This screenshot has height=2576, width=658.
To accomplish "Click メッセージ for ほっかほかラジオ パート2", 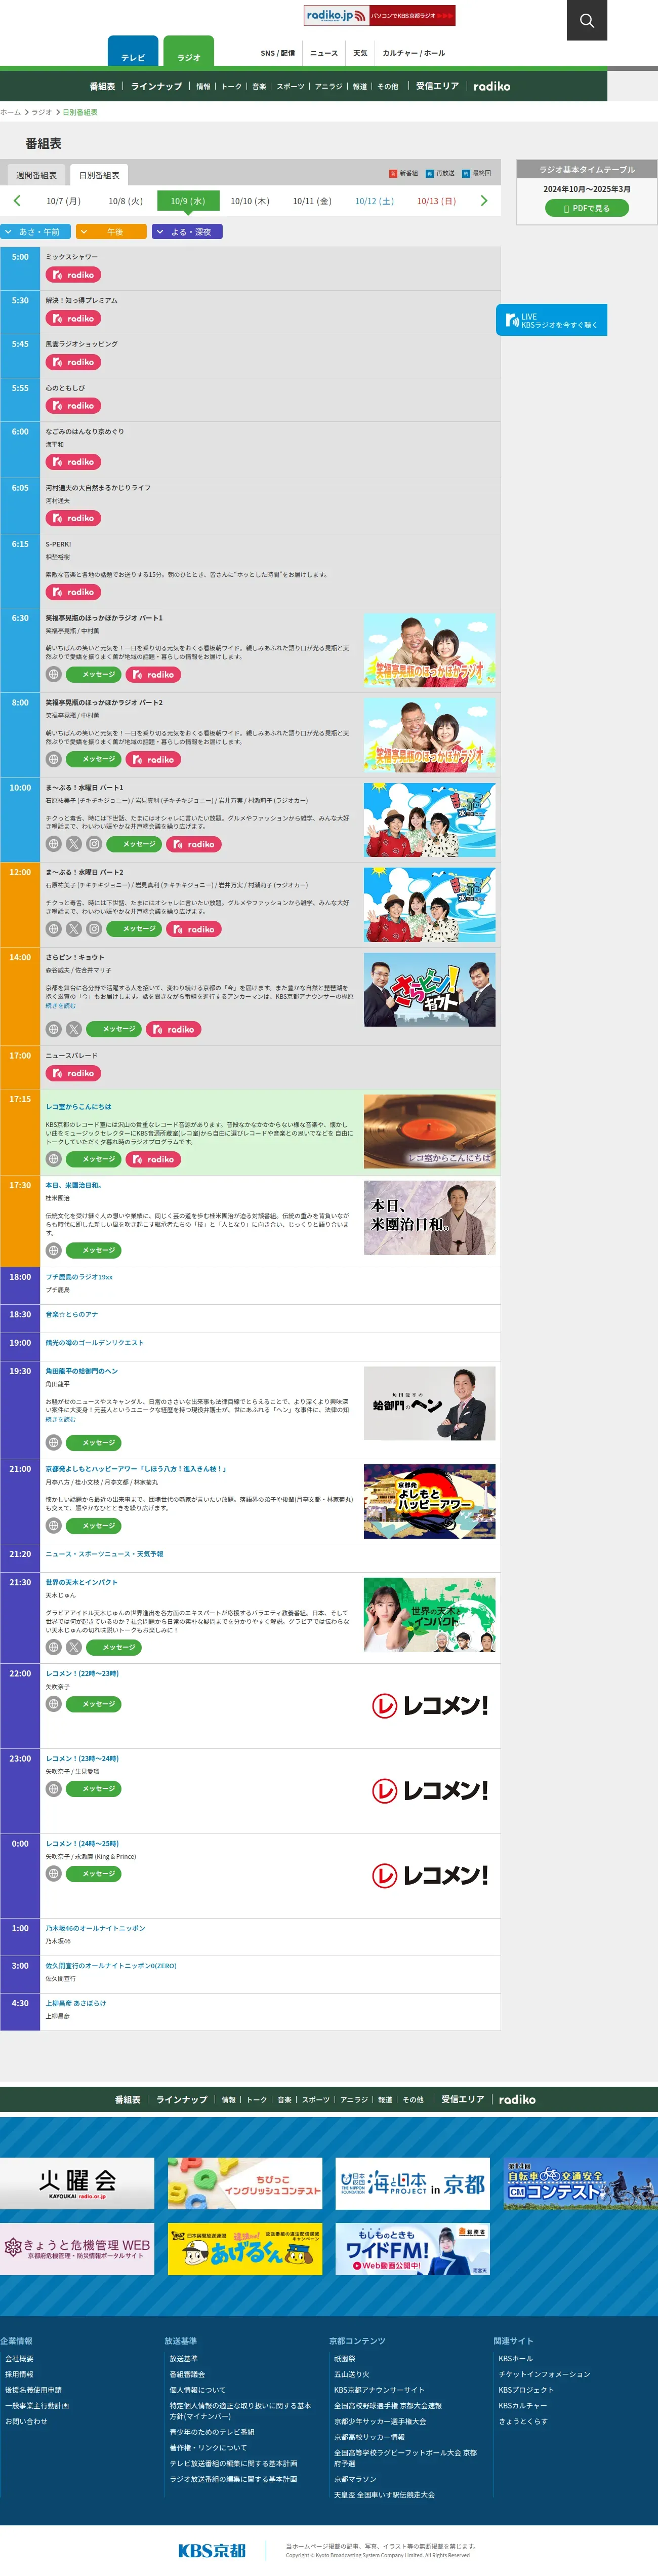I will click(93, 759).
